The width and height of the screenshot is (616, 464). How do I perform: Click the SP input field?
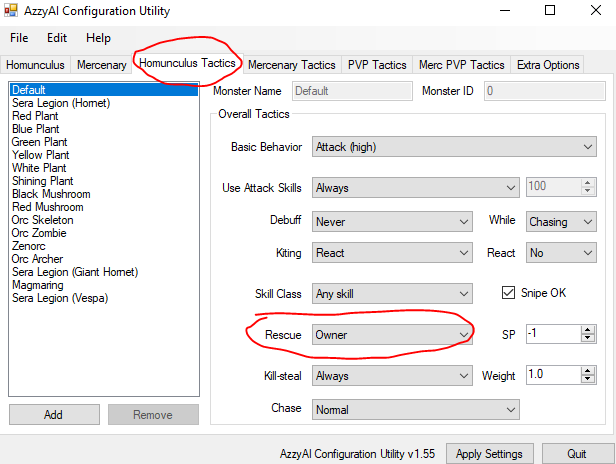click(554, 334)
